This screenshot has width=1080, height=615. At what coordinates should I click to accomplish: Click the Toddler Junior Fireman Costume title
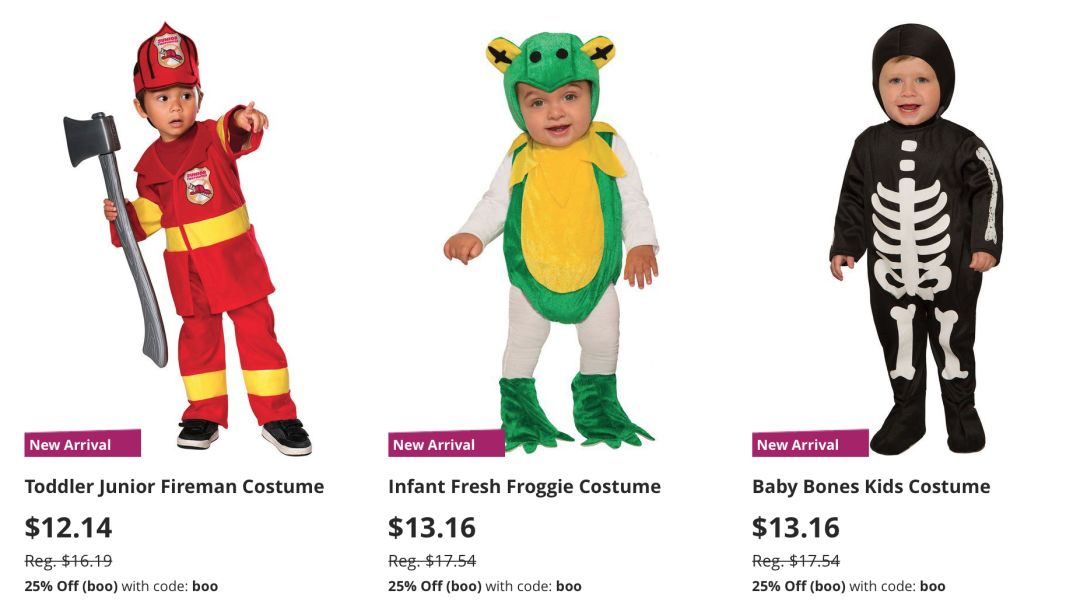tap(174, 487)
